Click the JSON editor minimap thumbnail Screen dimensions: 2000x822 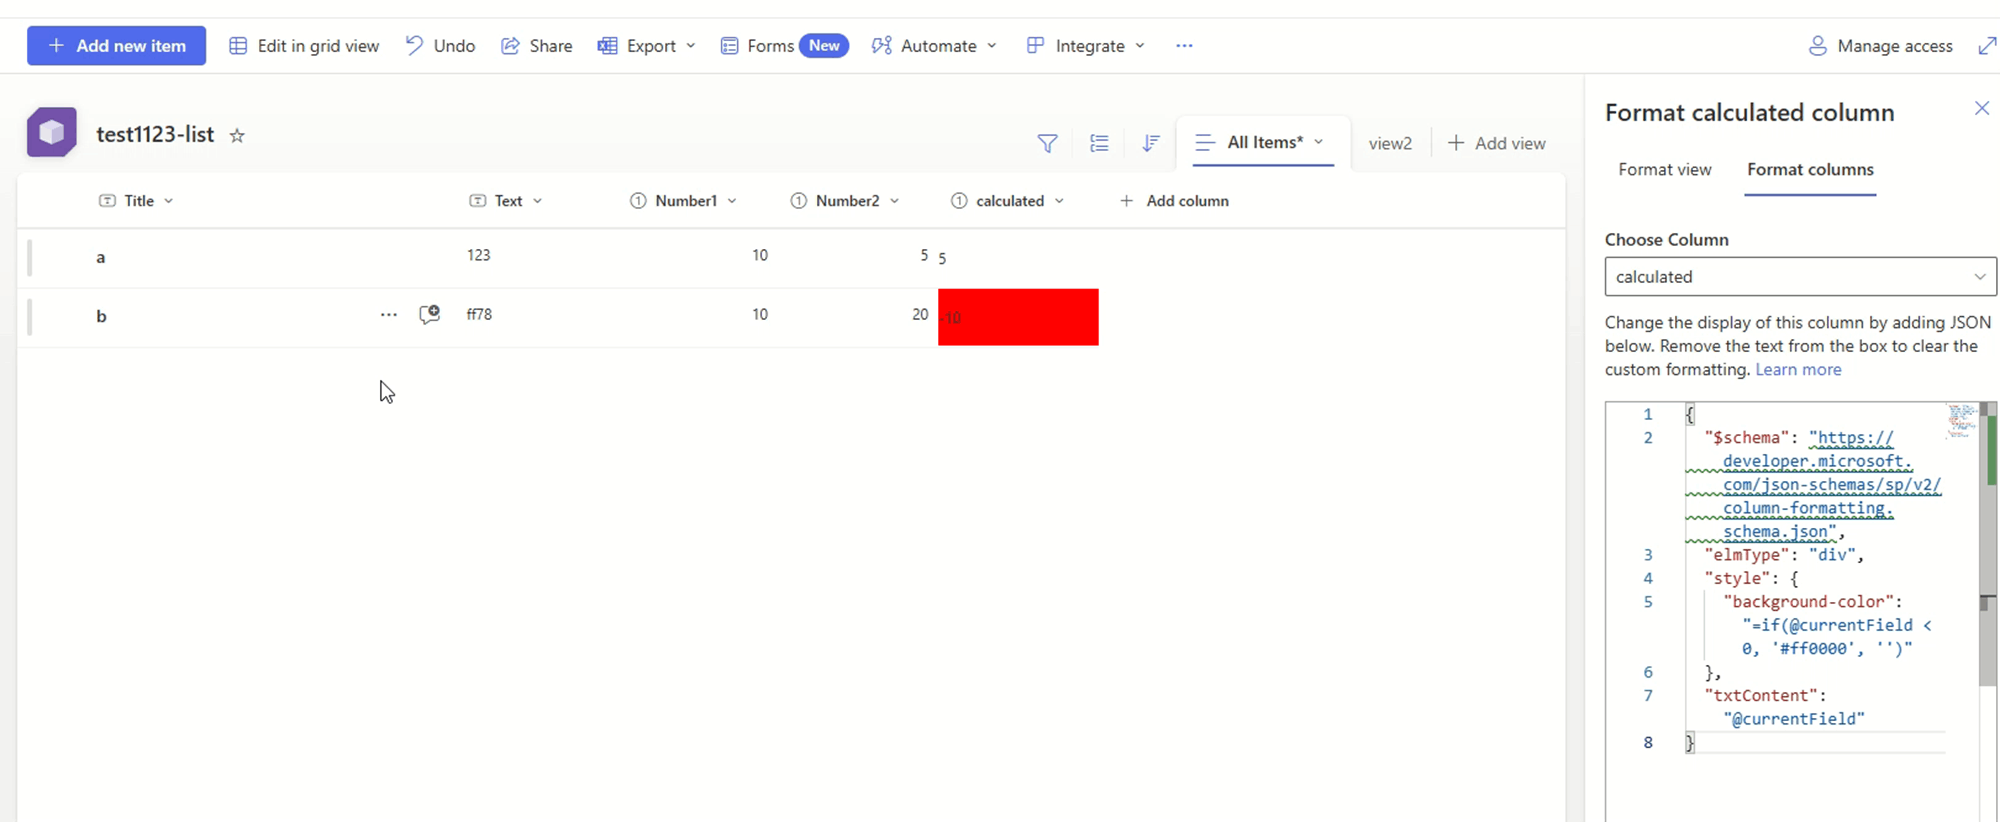click(x=1961, y=421)
